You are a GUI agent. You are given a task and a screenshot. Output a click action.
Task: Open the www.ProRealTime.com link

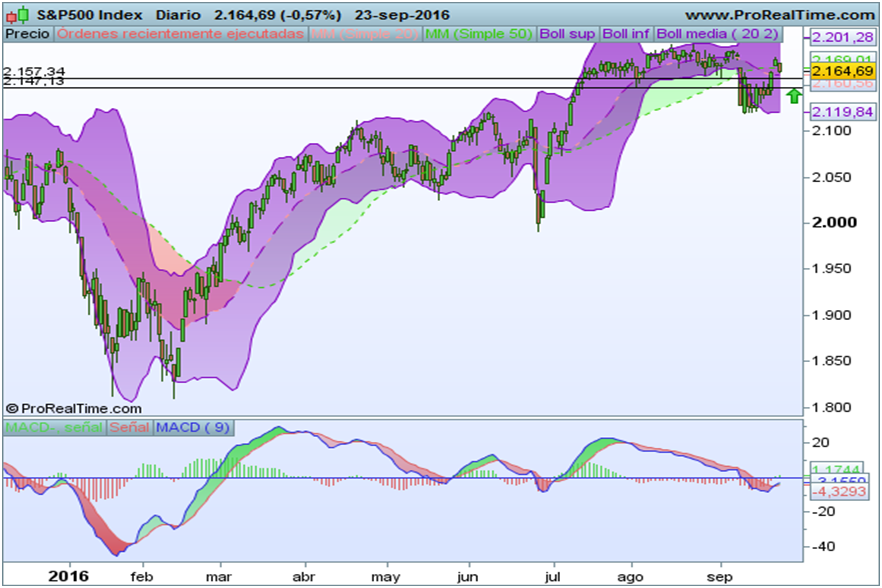tap(780, 15)
